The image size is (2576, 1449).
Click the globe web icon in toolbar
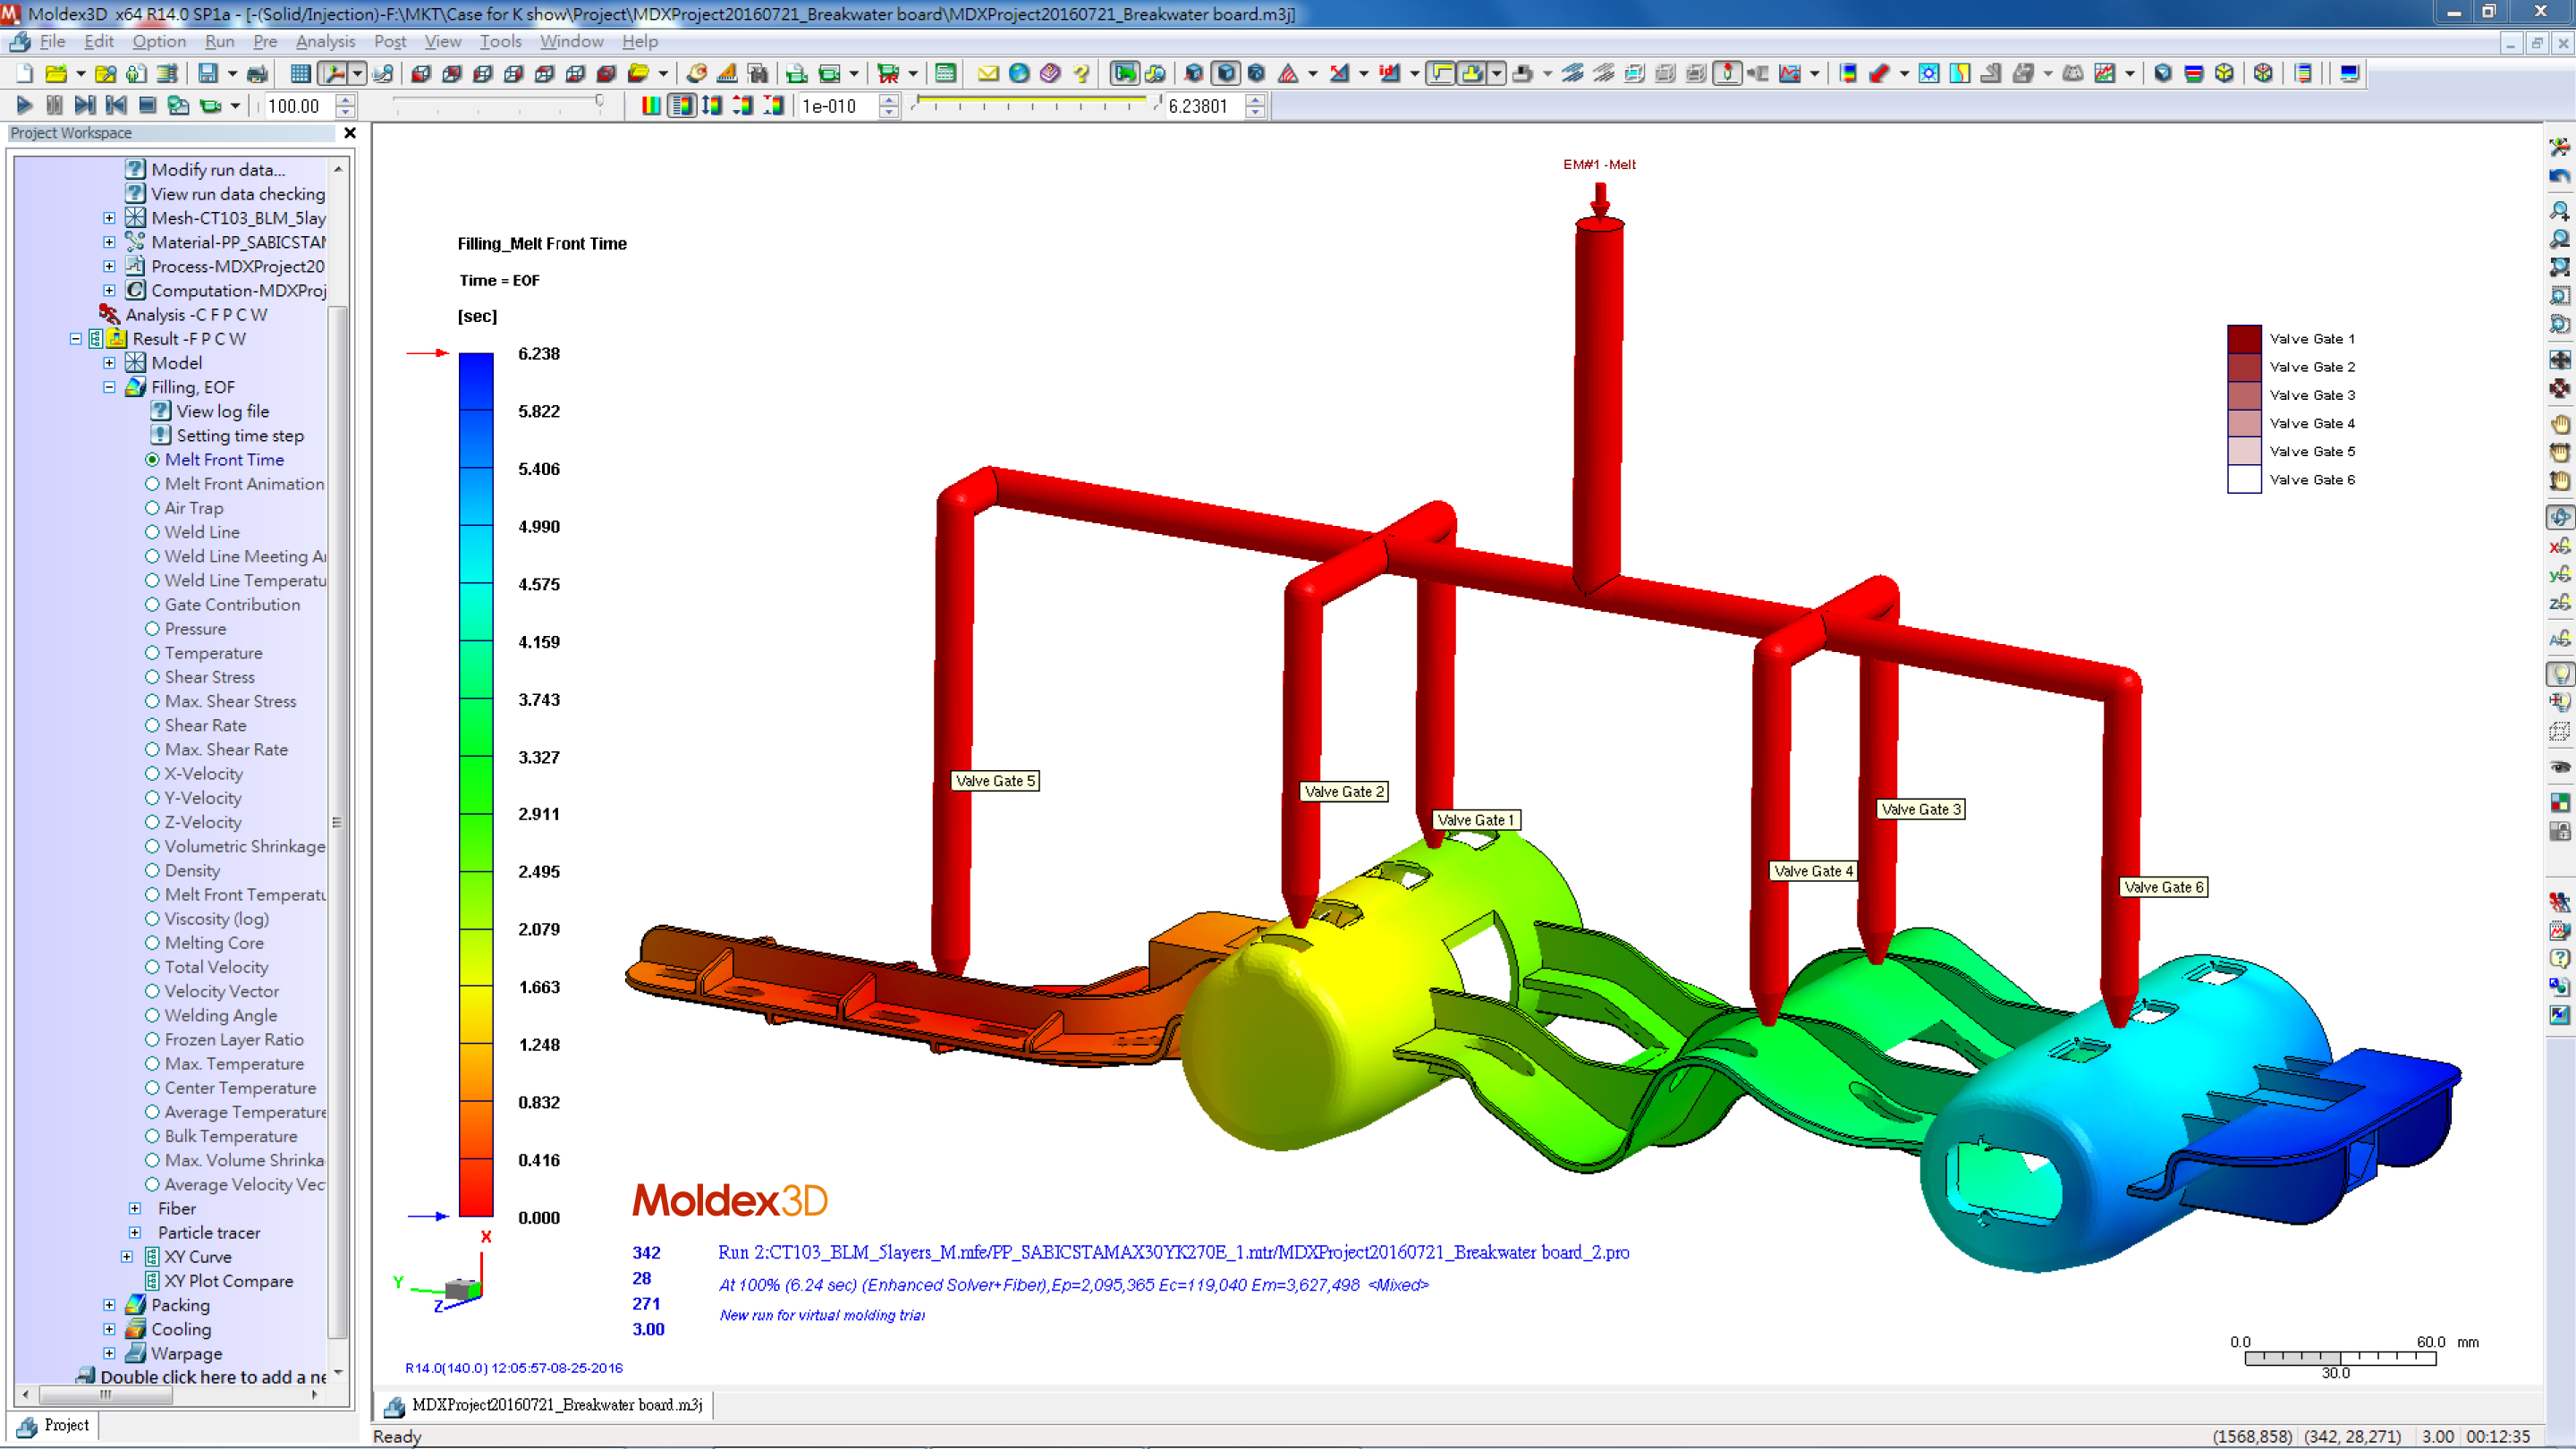tap(1019, 73)
